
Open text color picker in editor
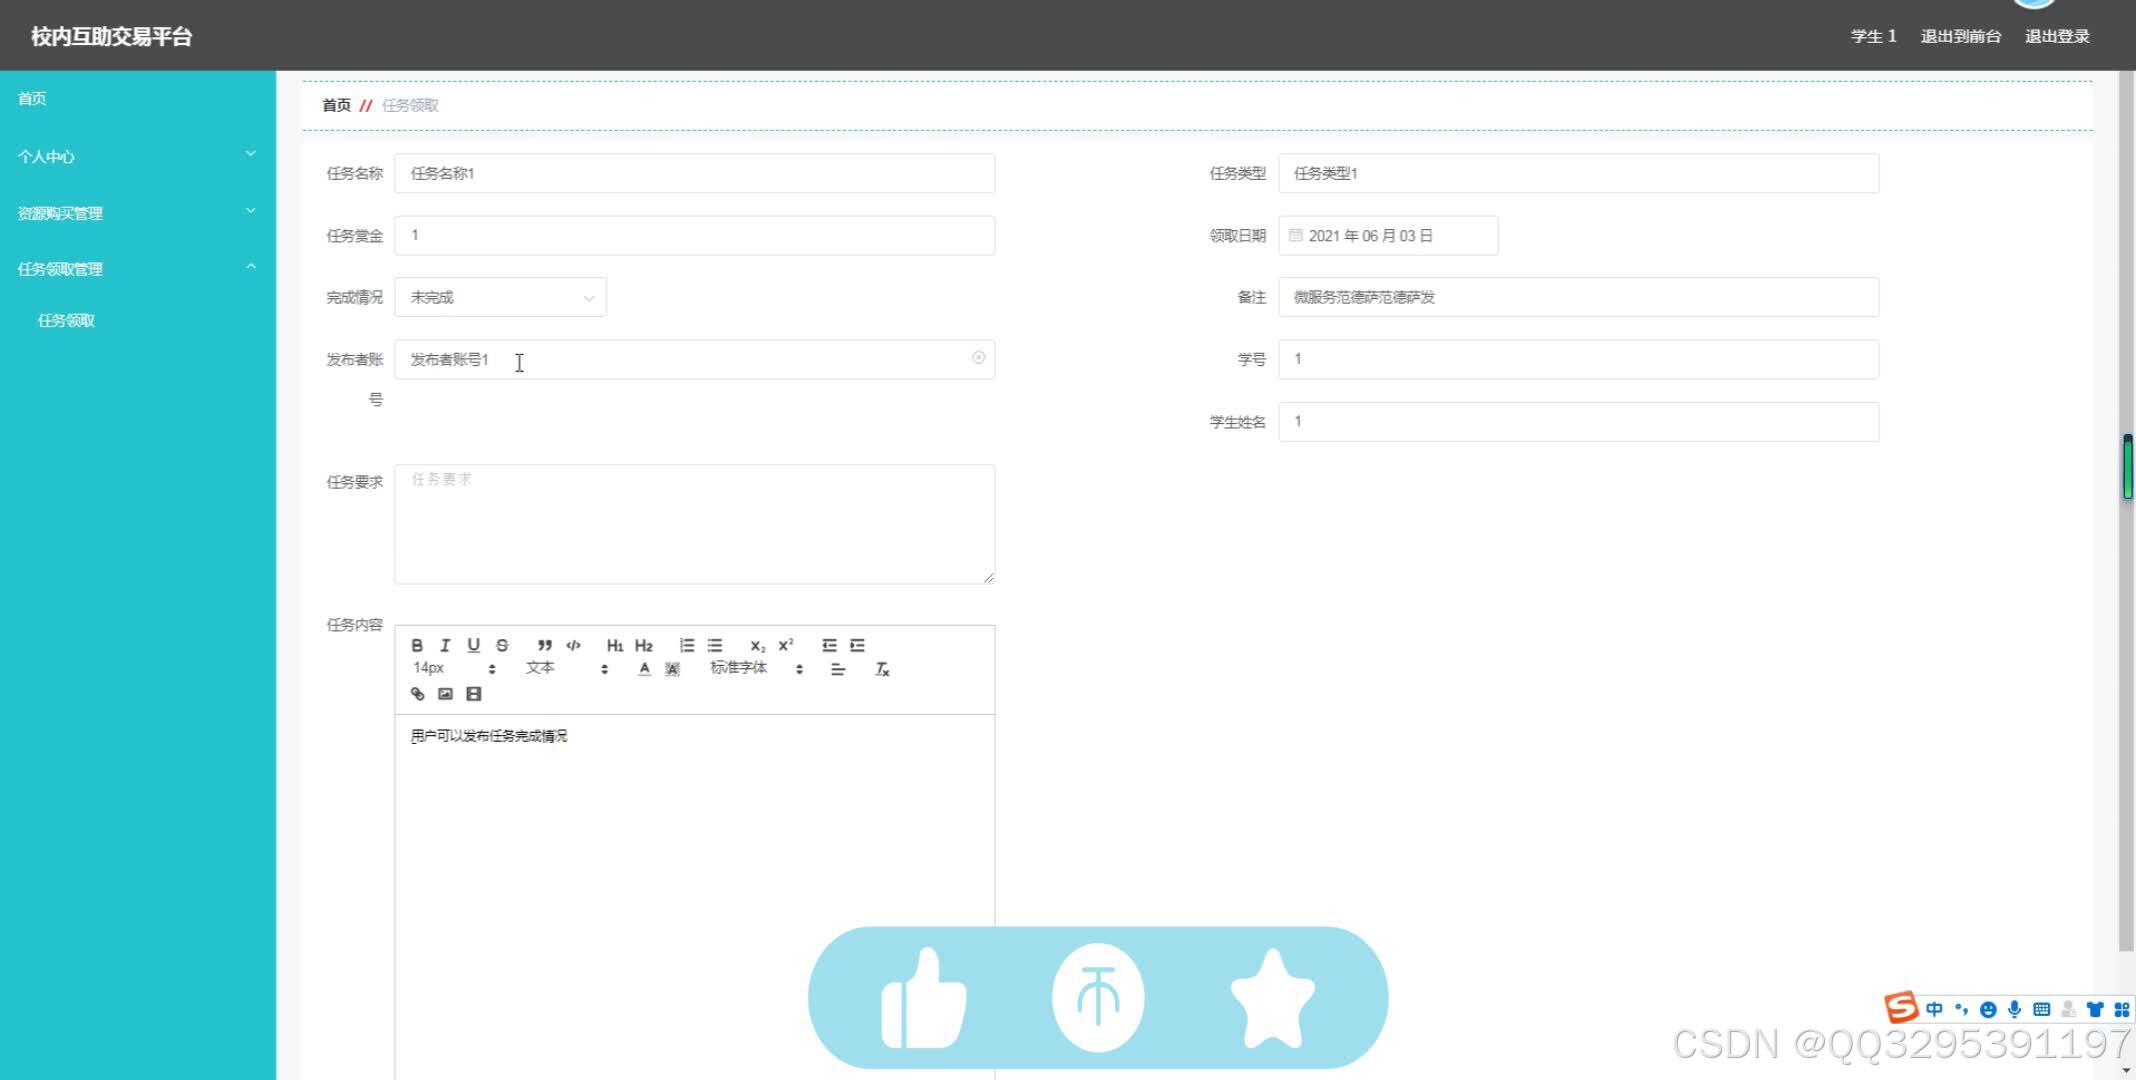[x=644, y=669]
